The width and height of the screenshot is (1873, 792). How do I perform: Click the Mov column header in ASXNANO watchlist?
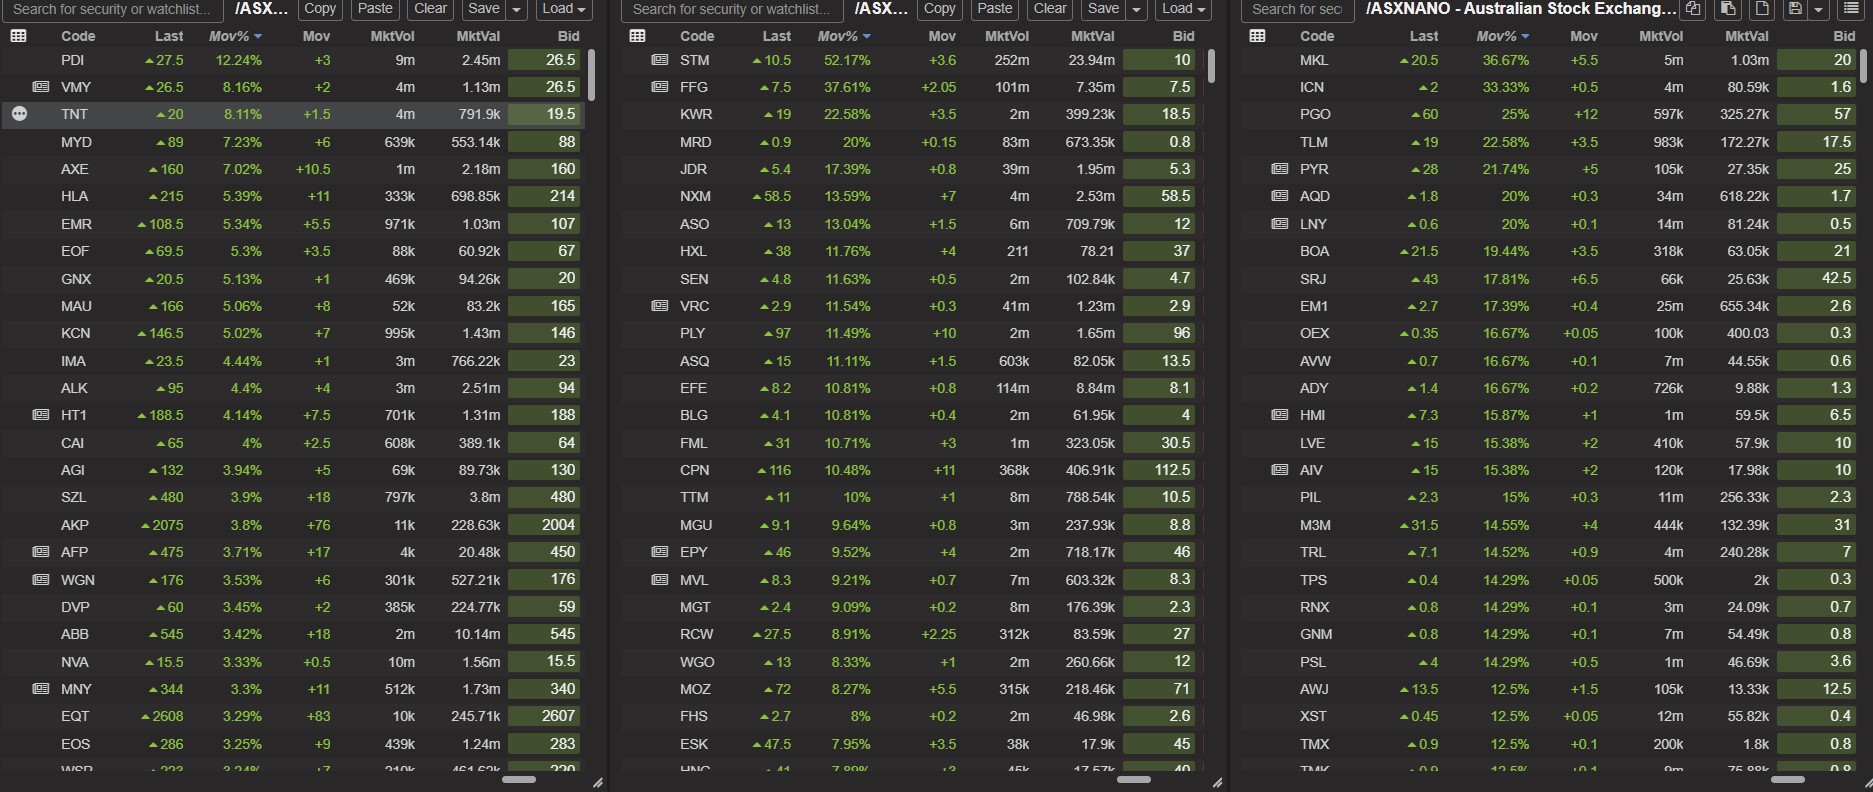[1584, 36]
